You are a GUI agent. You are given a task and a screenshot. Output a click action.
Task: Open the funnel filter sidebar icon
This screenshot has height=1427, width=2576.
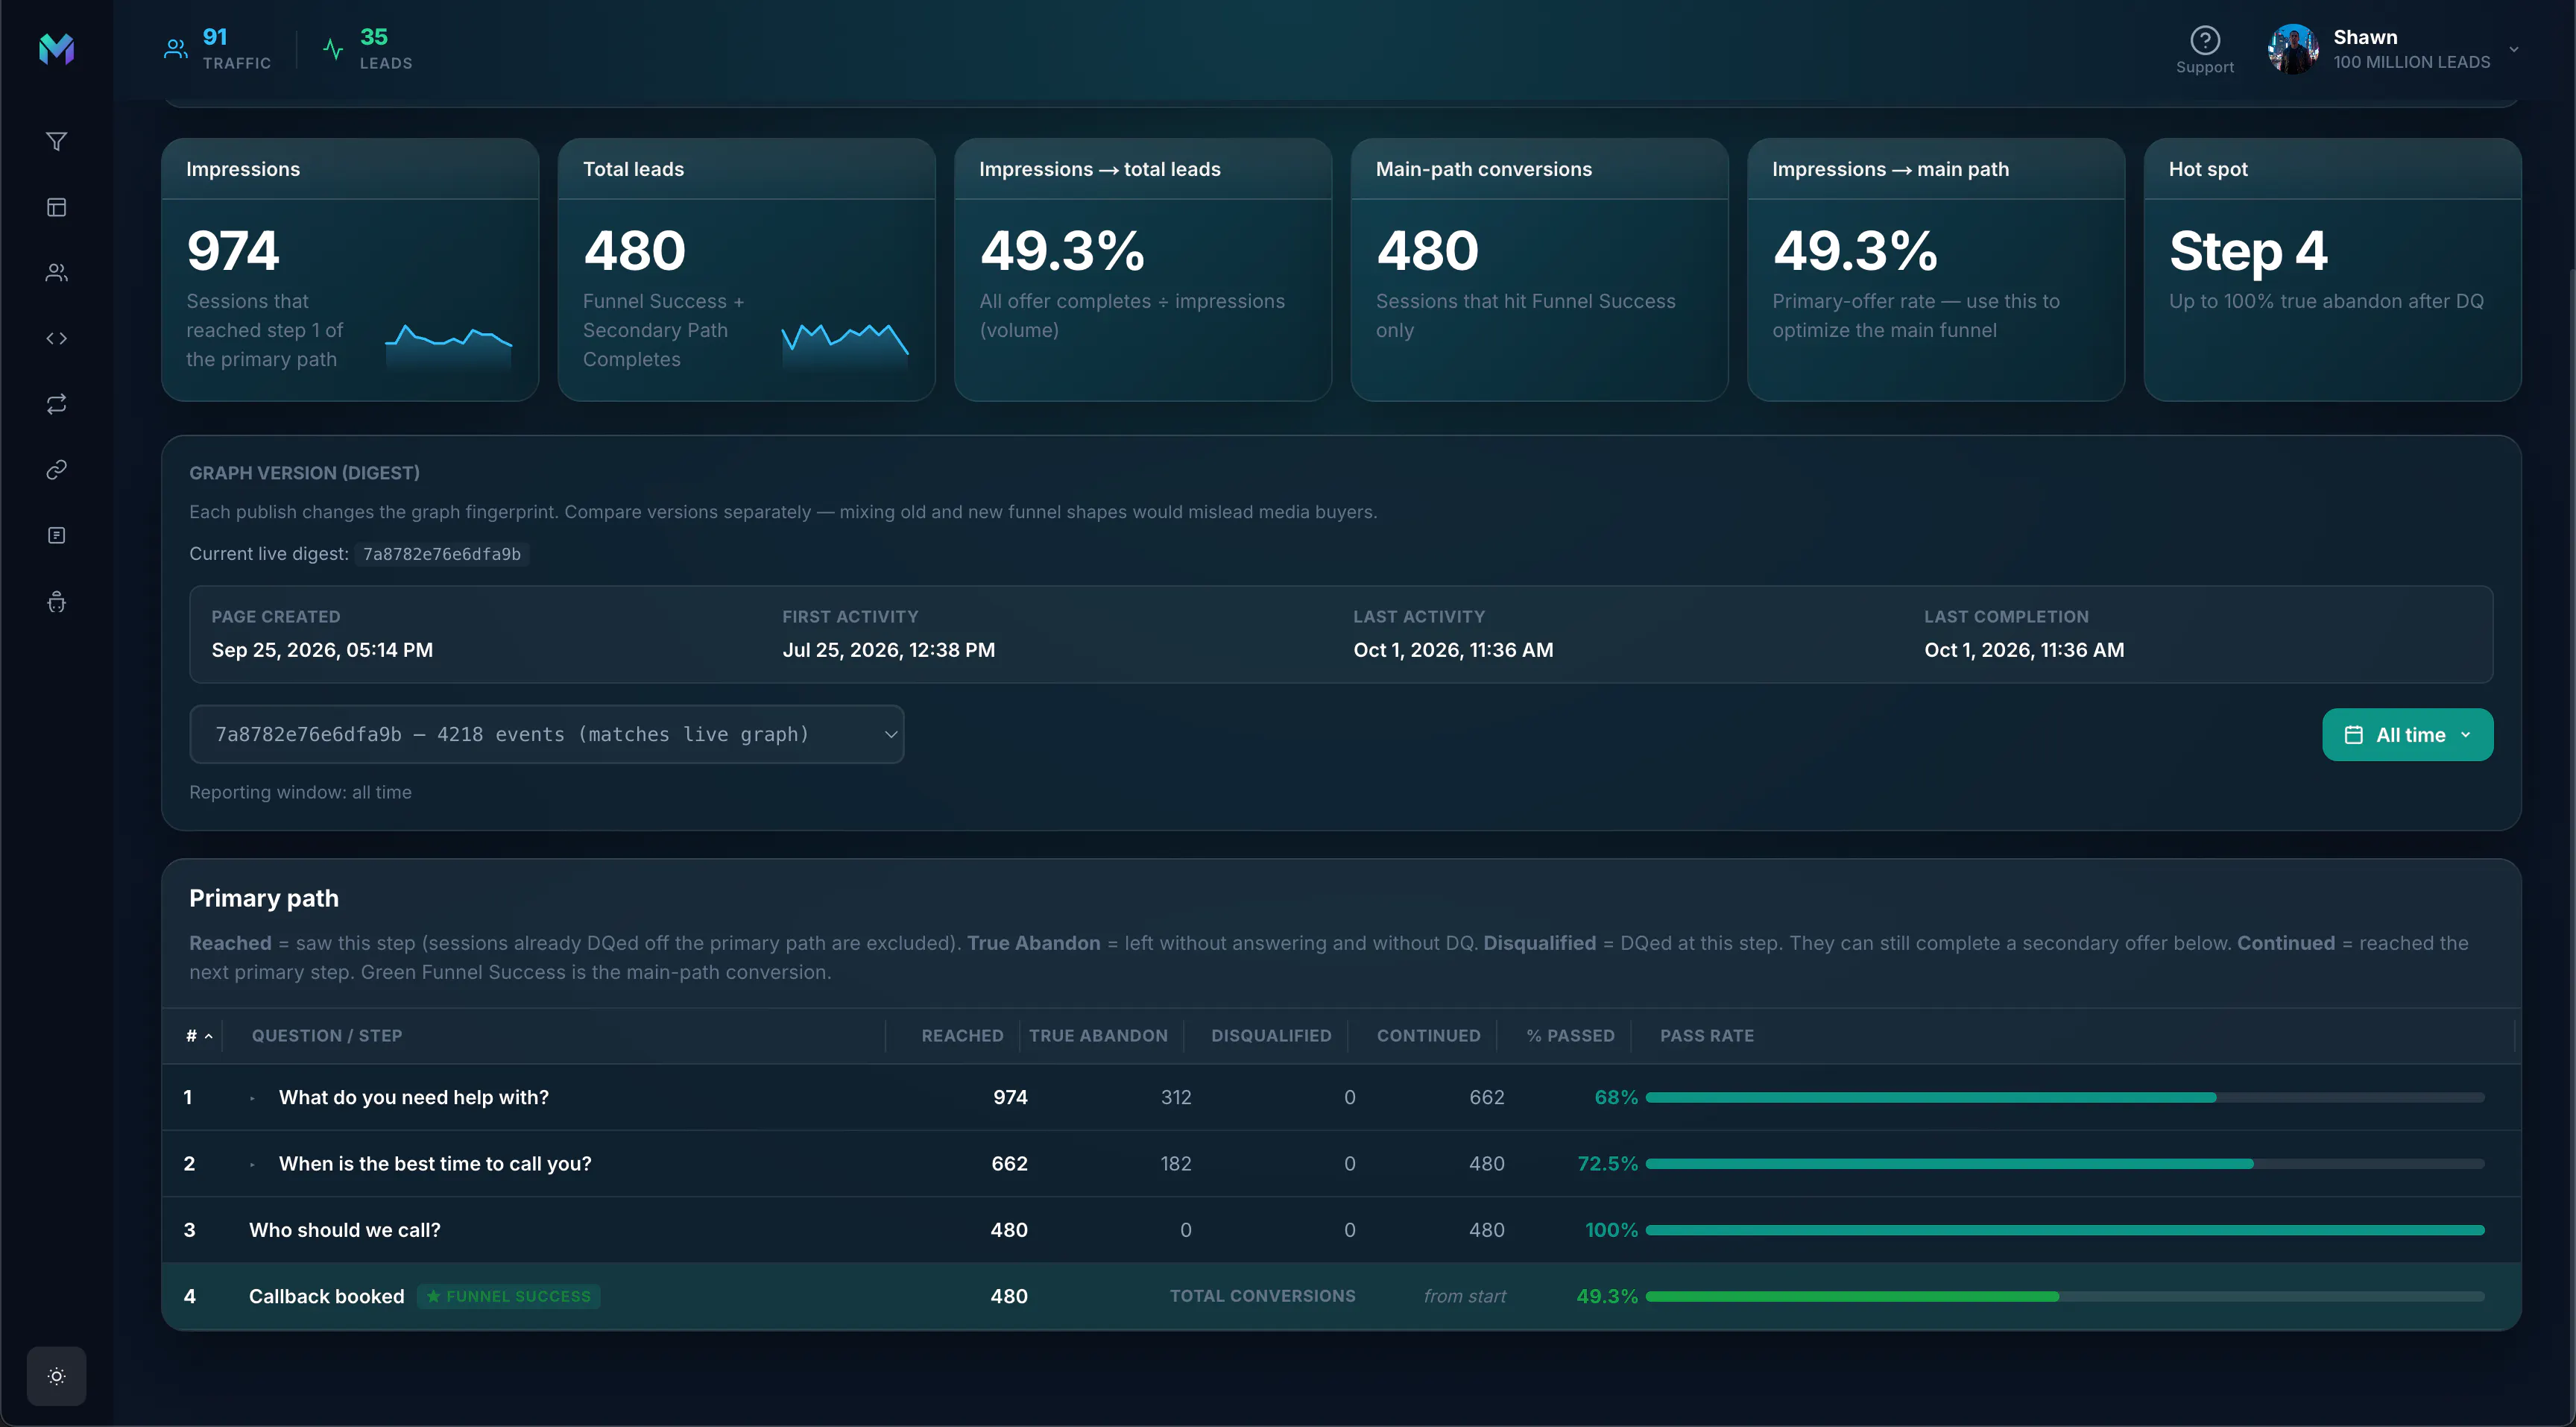point(57,141)
